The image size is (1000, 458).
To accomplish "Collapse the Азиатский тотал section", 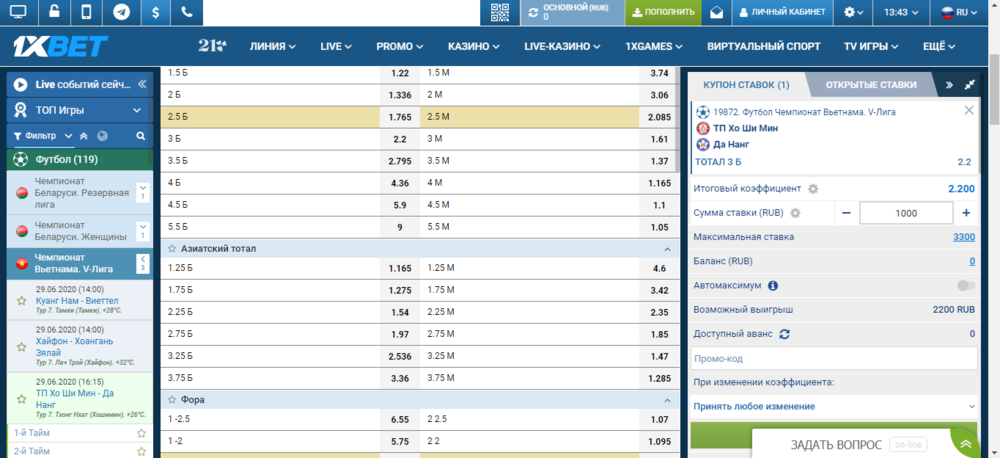I will [x=667, y=249].
